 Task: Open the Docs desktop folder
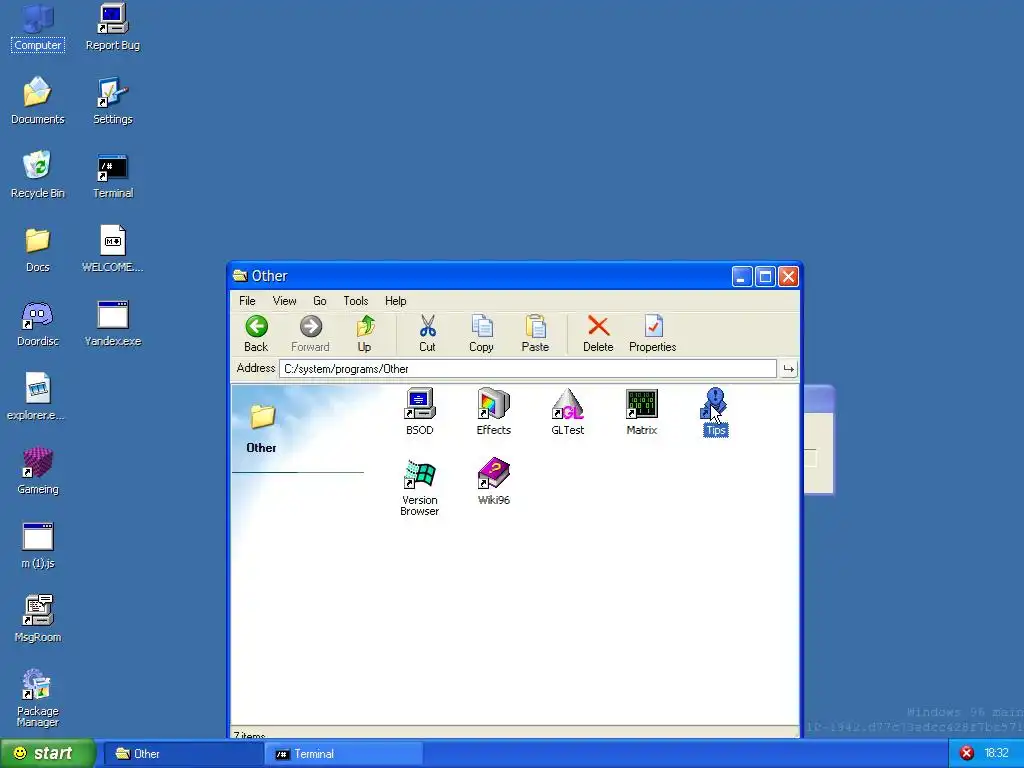tap(37, 249)
